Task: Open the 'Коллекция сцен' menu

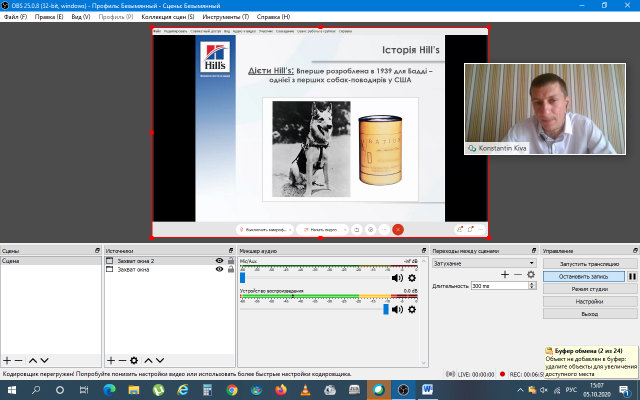Action: coord(165,17)
